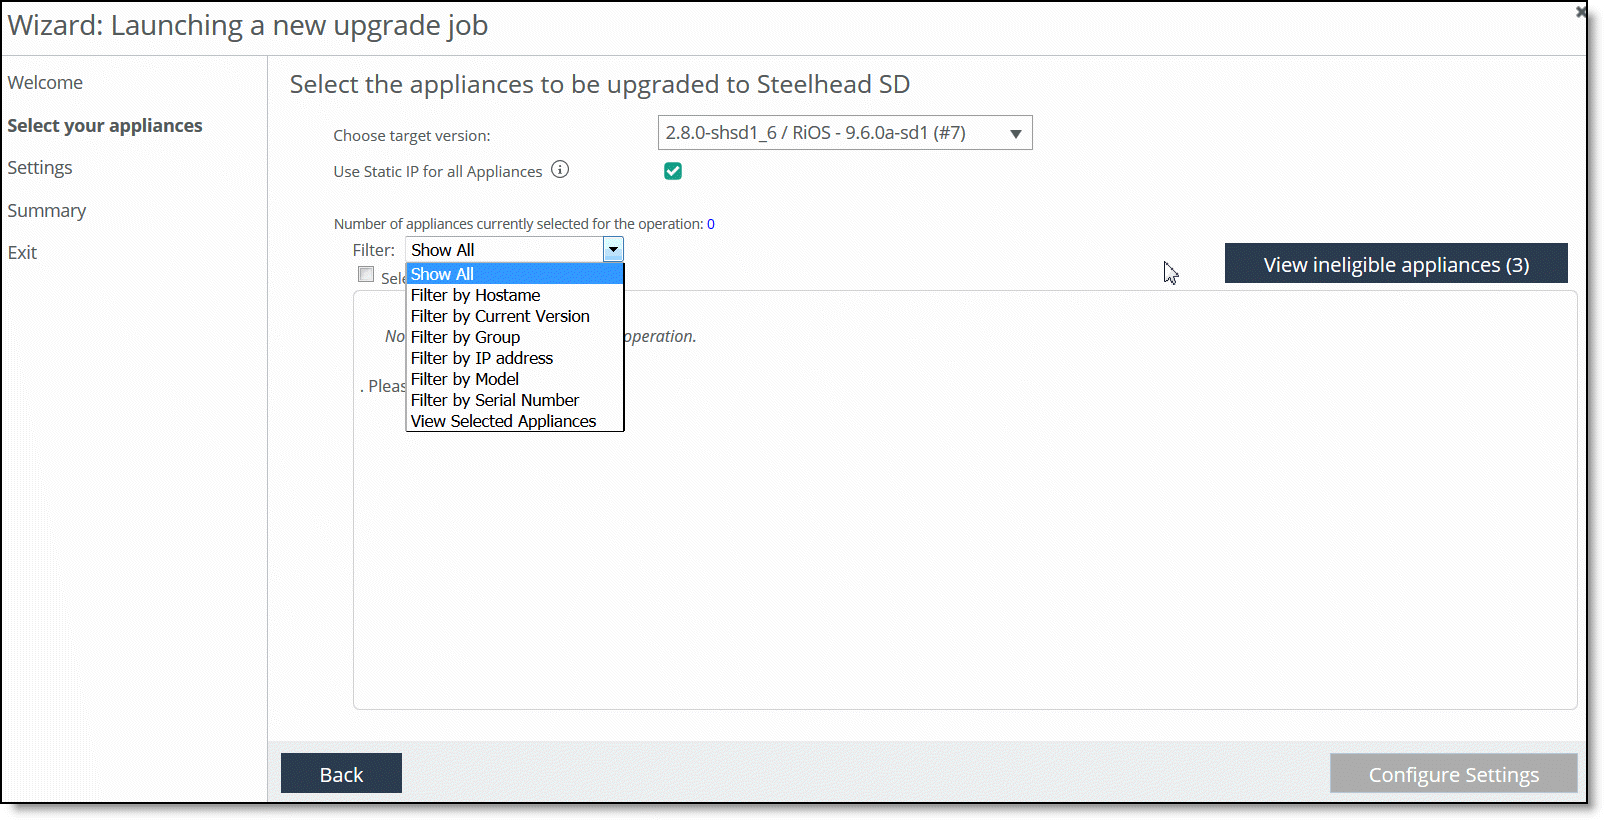Click the Choose target version label
The height and width of the screenshot is (820, 1604).
[x=412, y=136]
